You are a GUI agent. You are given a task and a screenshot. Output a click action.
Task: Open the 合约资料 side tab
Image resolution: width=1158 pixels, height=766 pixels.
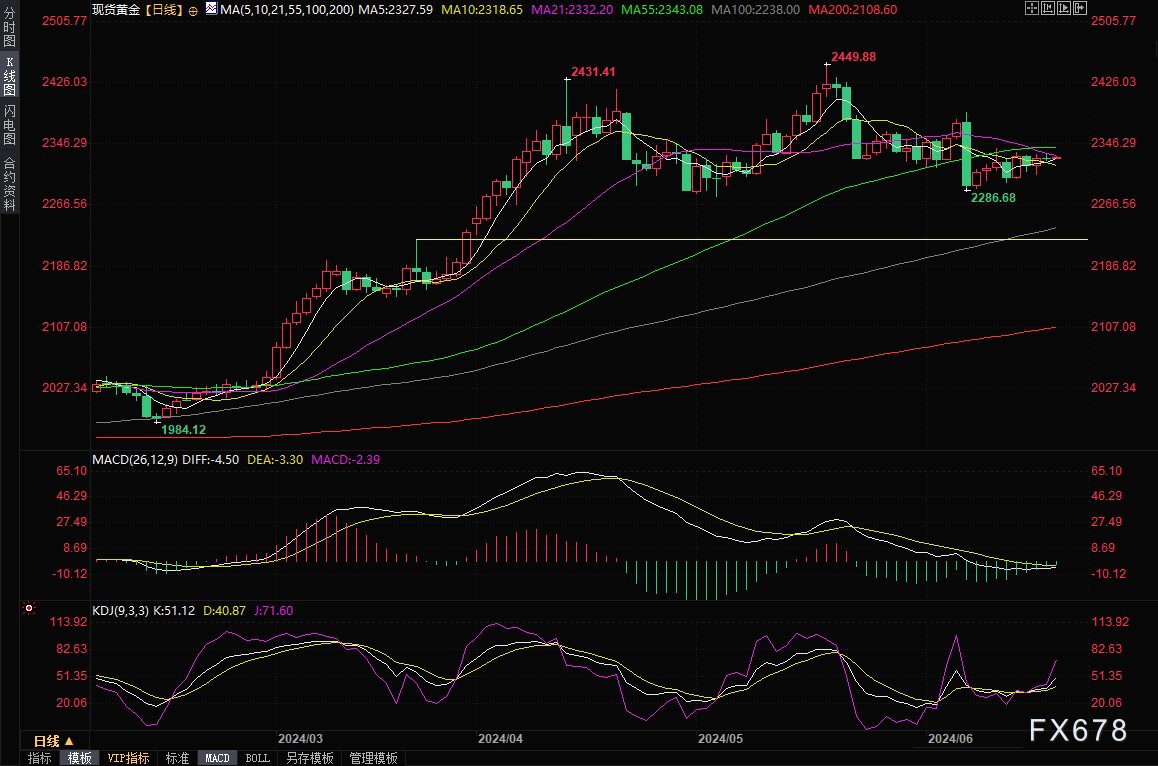point(9,183)
